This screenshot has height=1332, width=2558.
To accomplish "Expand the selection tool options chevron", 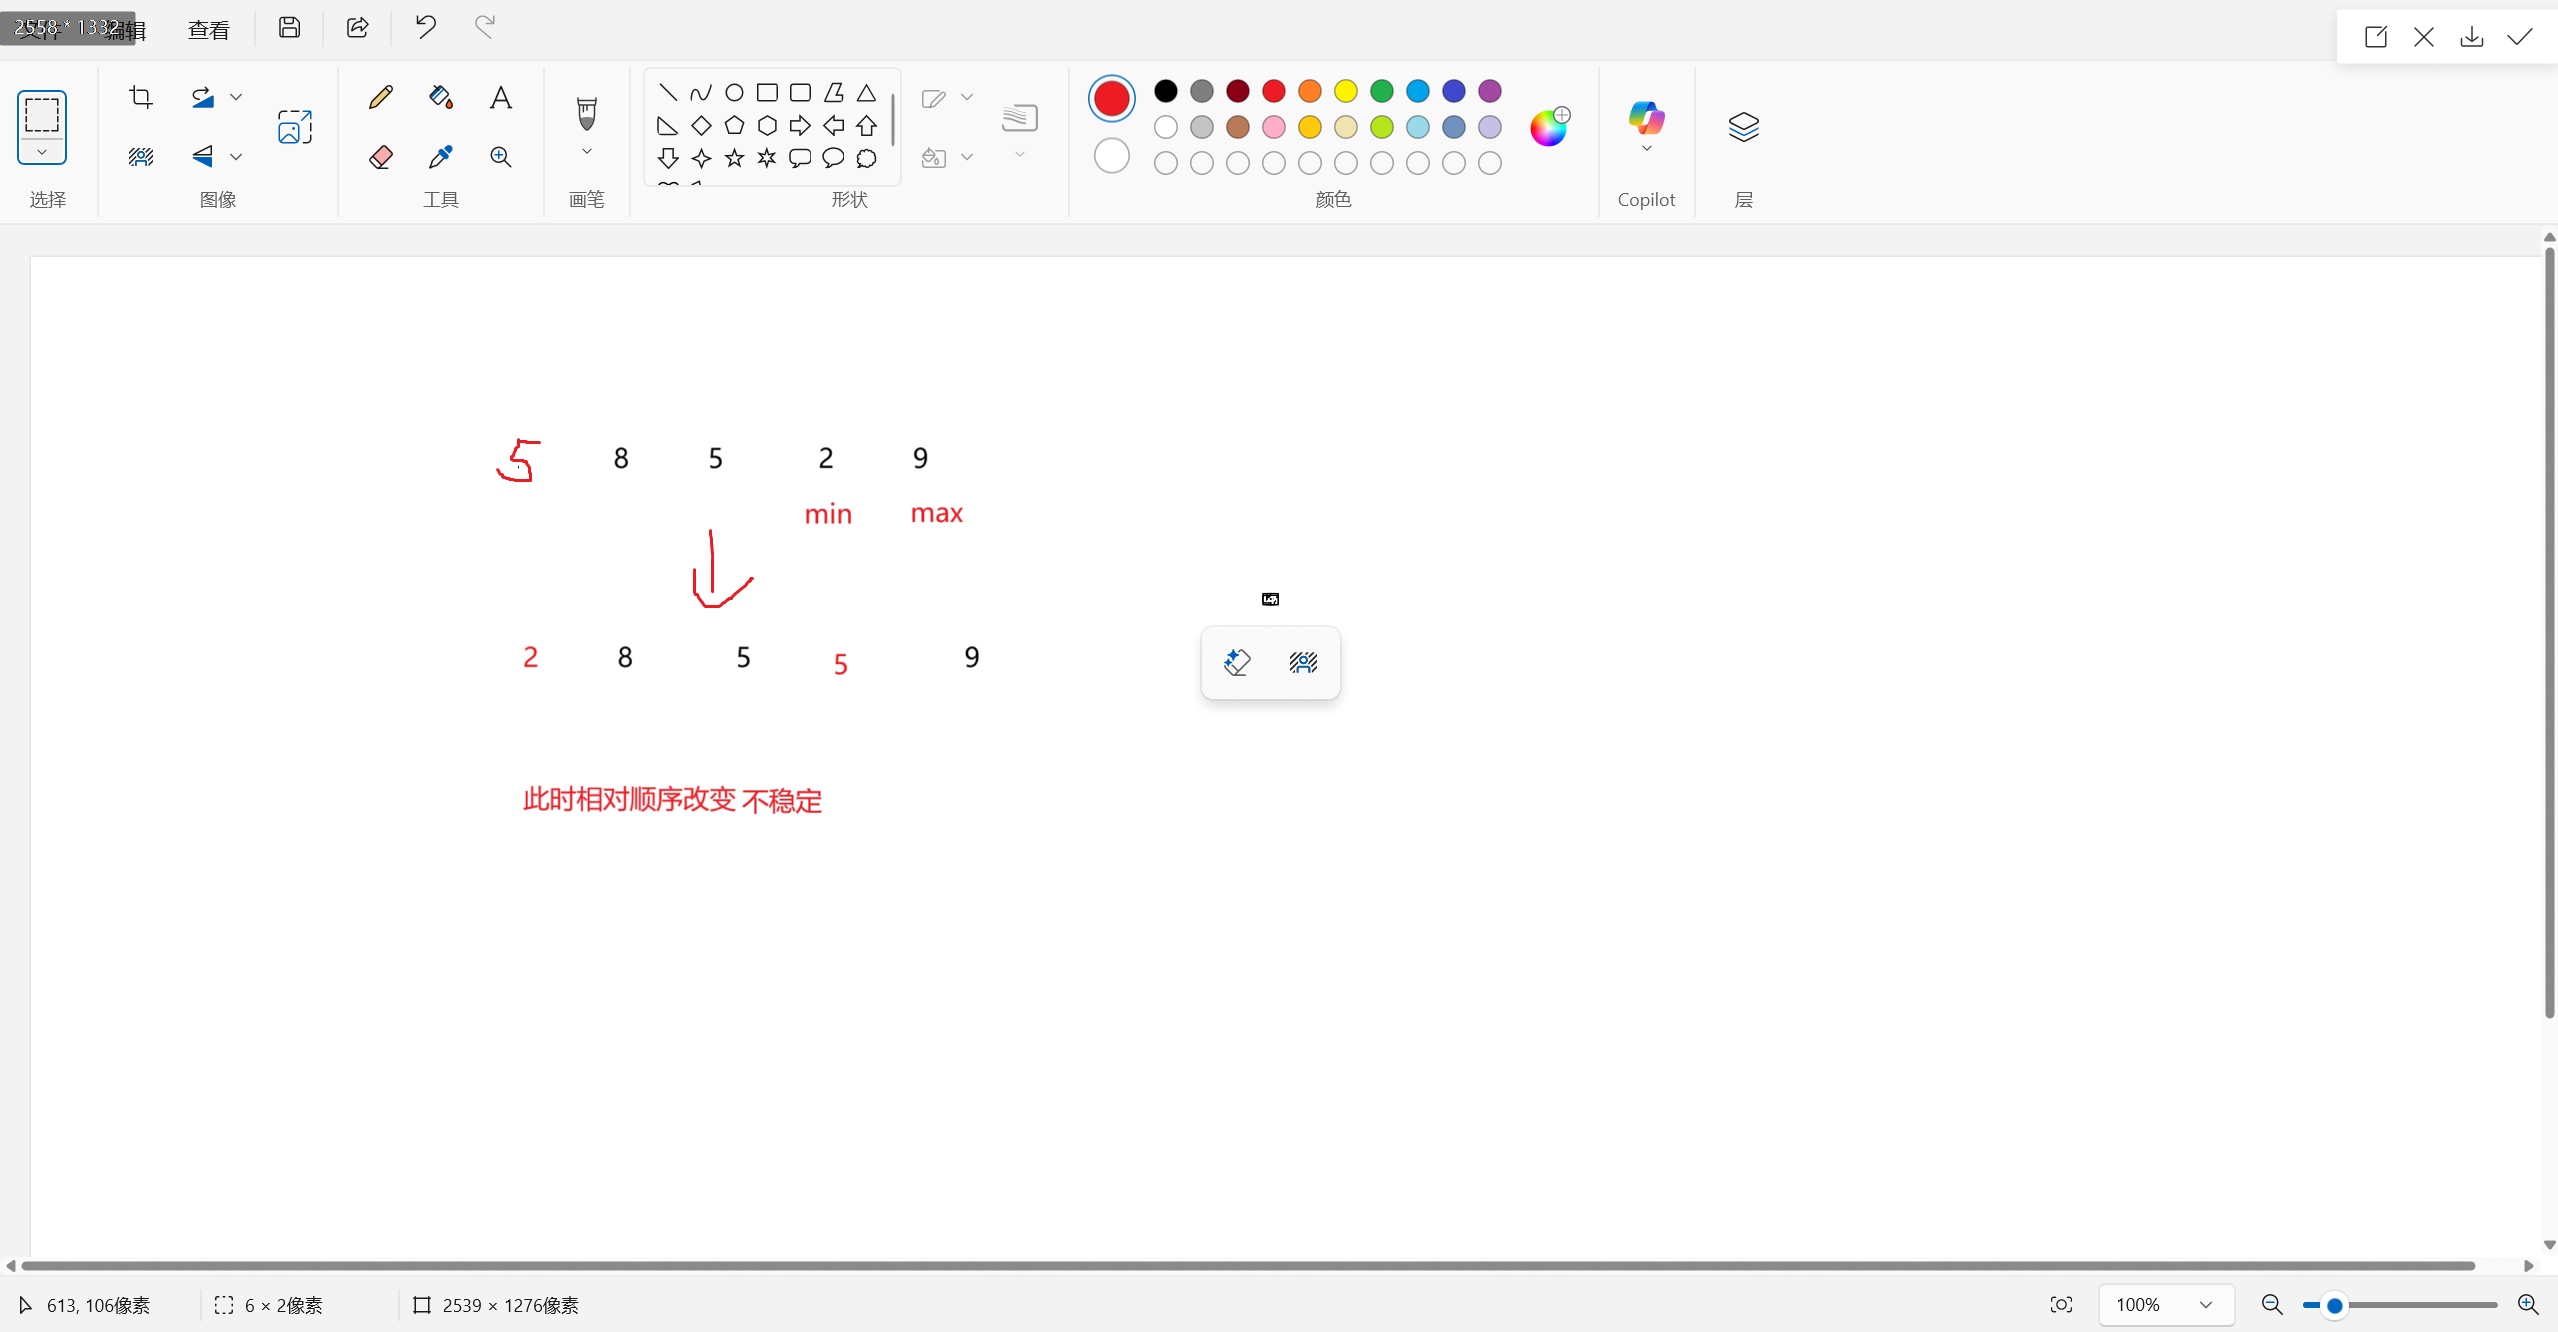I will pos(42,152).
